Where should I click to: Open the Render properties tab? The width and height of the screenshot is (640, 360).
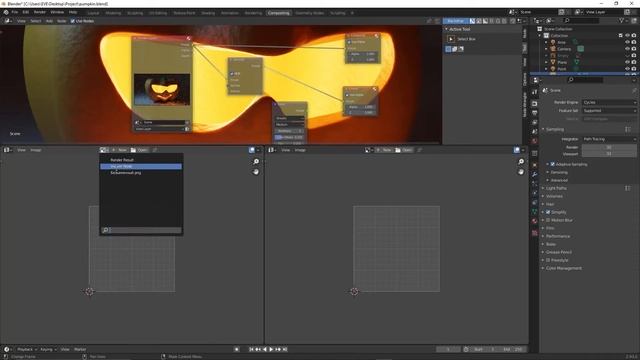535,104
